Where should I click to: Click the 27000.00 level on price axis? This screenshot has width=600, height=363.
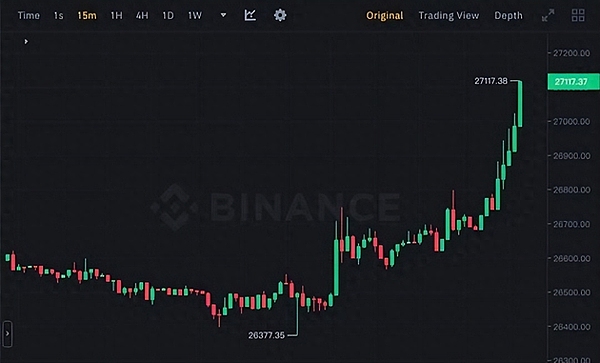[x=571, y=122]
